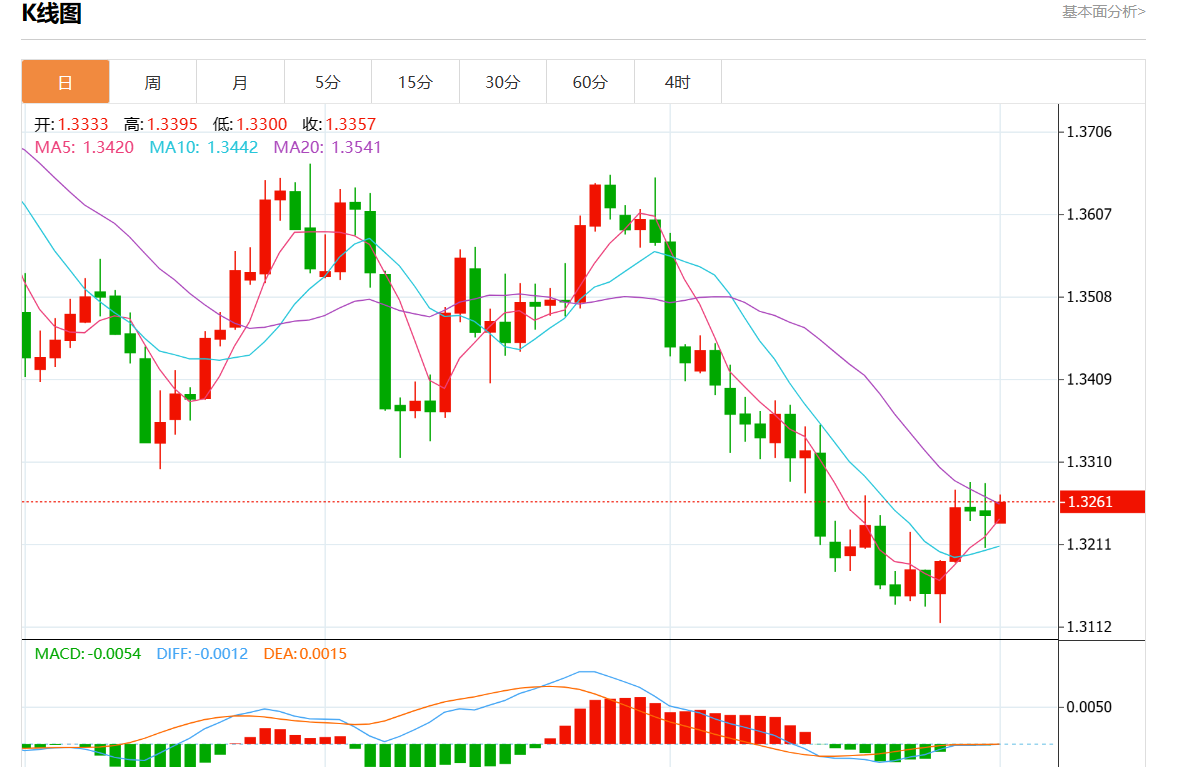Open the 5分 interval tab
The height and width of the screenshot is (767, 1177).
click(328, 82)
